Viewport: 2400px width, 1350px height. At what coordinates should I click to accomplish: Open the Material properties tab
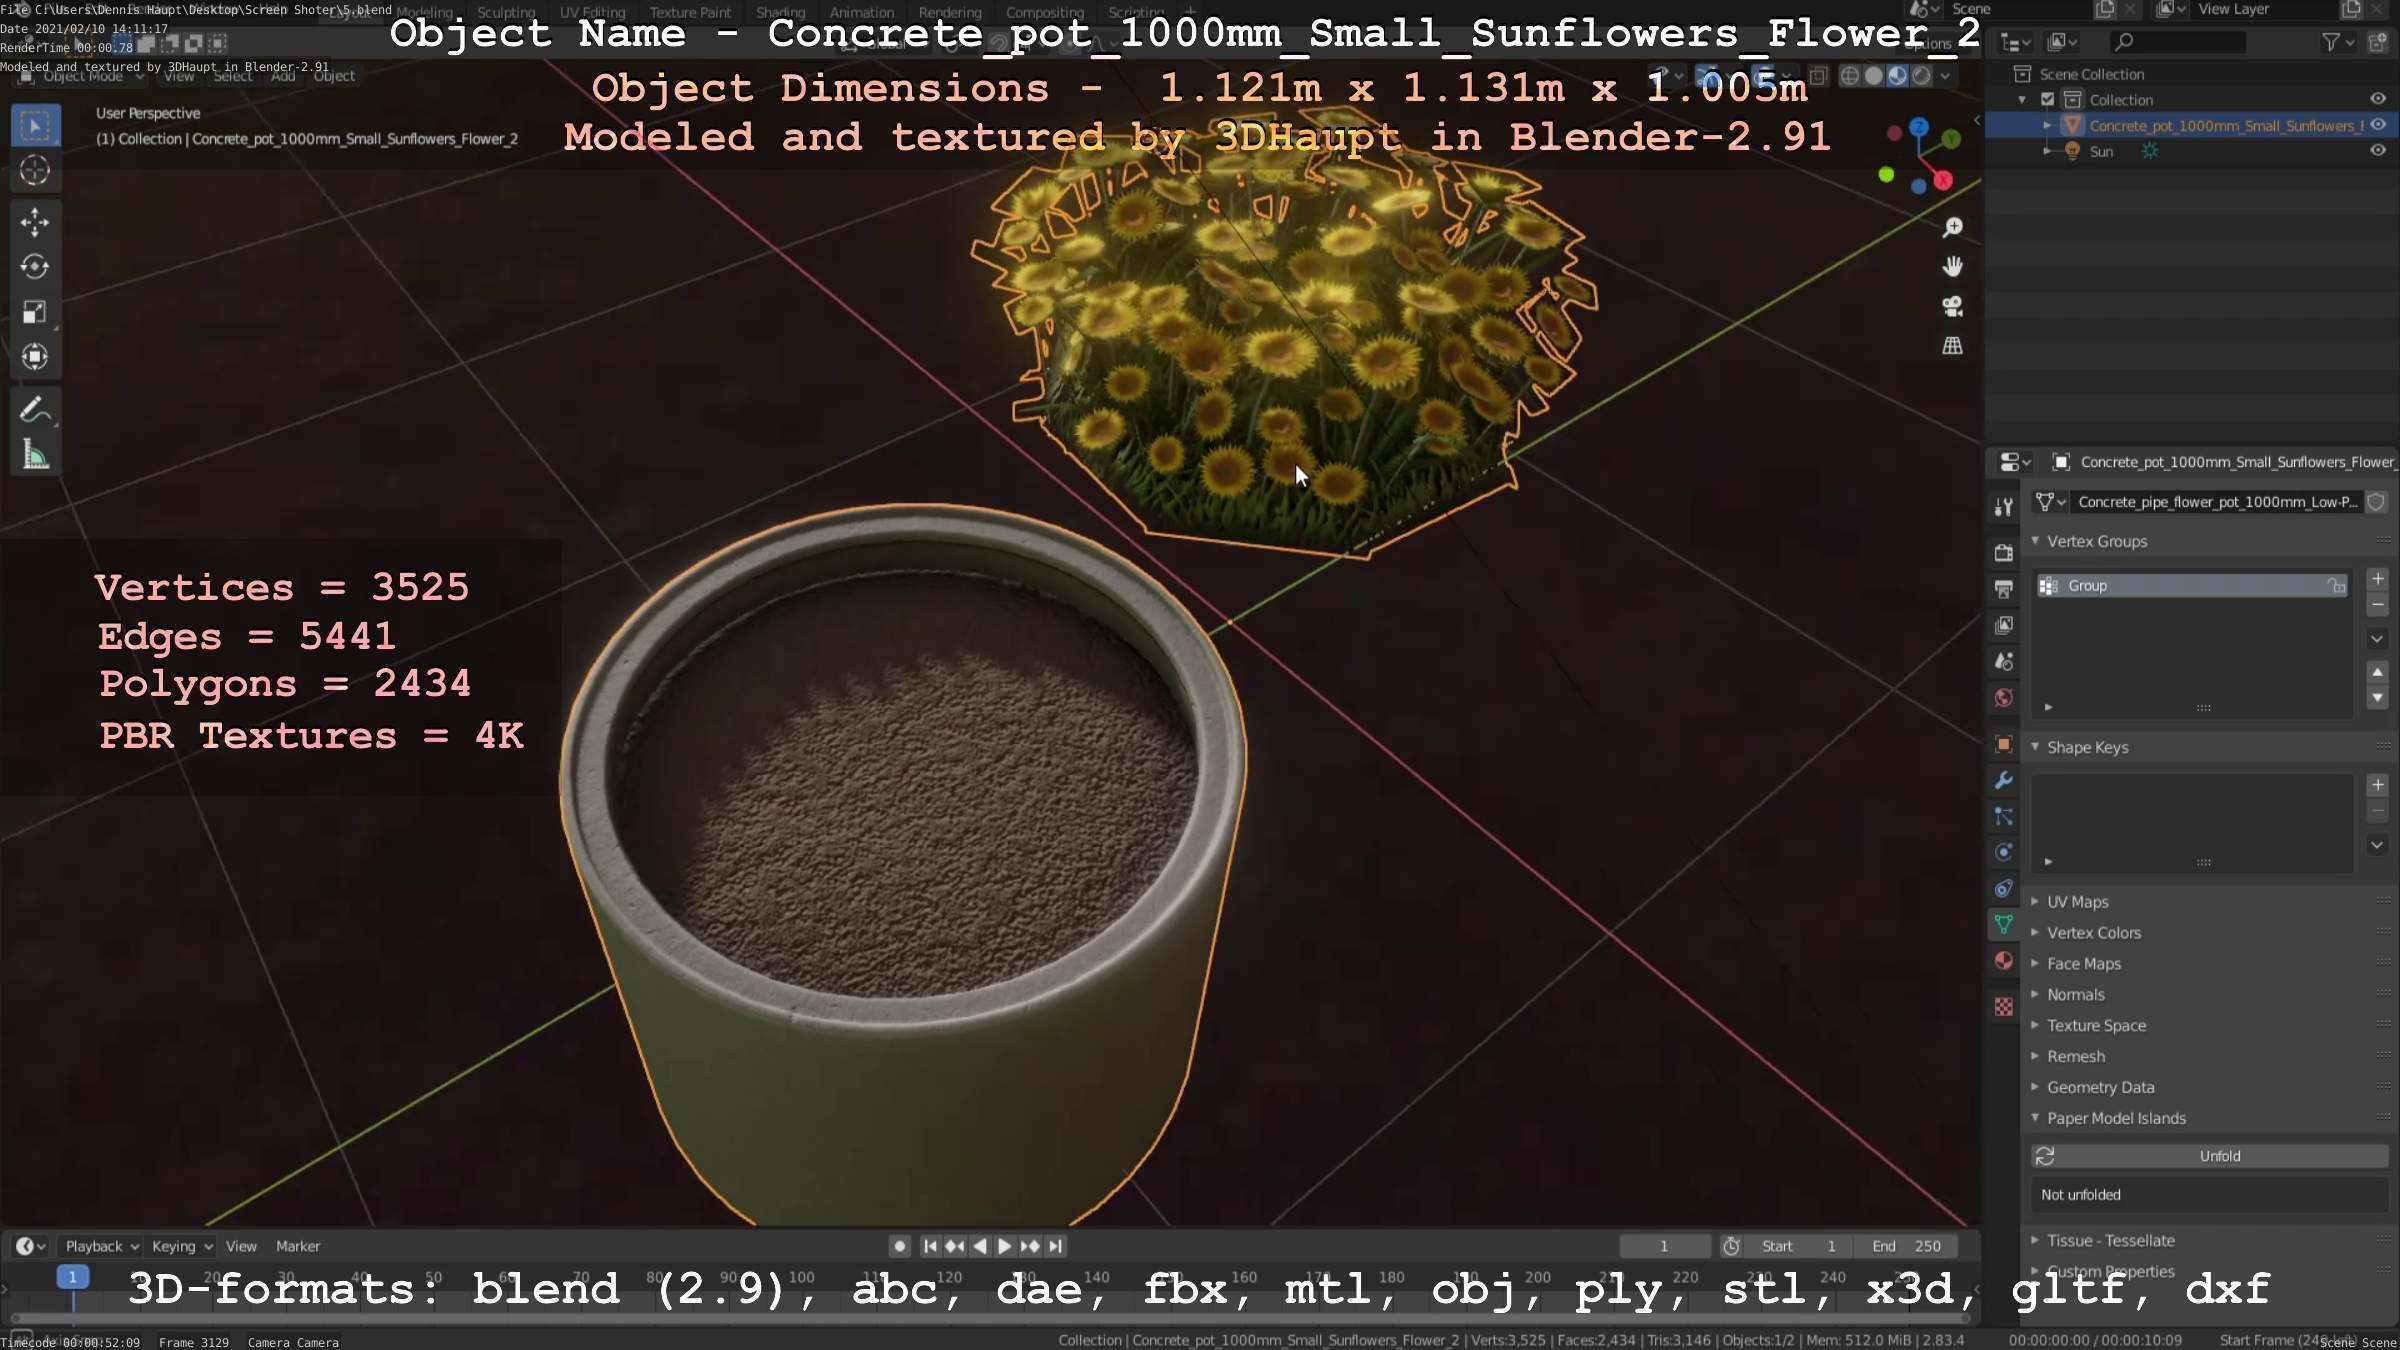click(2003, 961)
